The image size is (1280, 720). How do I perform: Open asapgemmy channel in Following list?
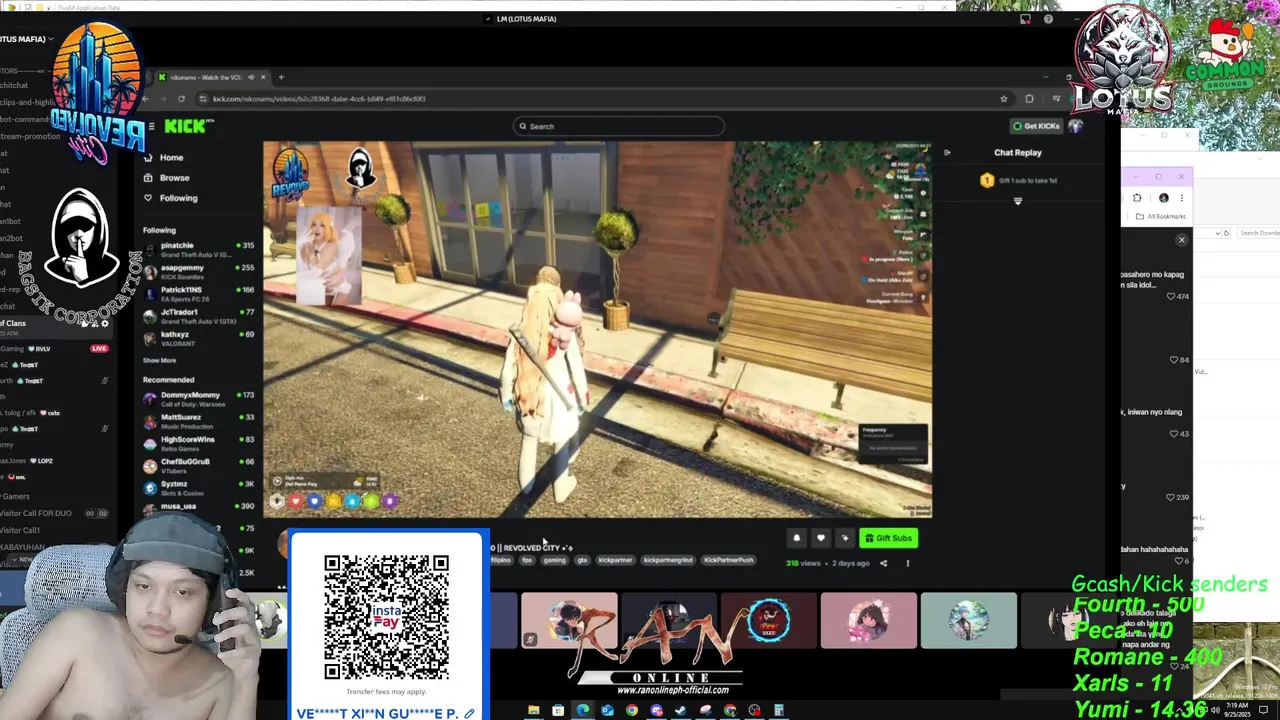pos(199,271)
